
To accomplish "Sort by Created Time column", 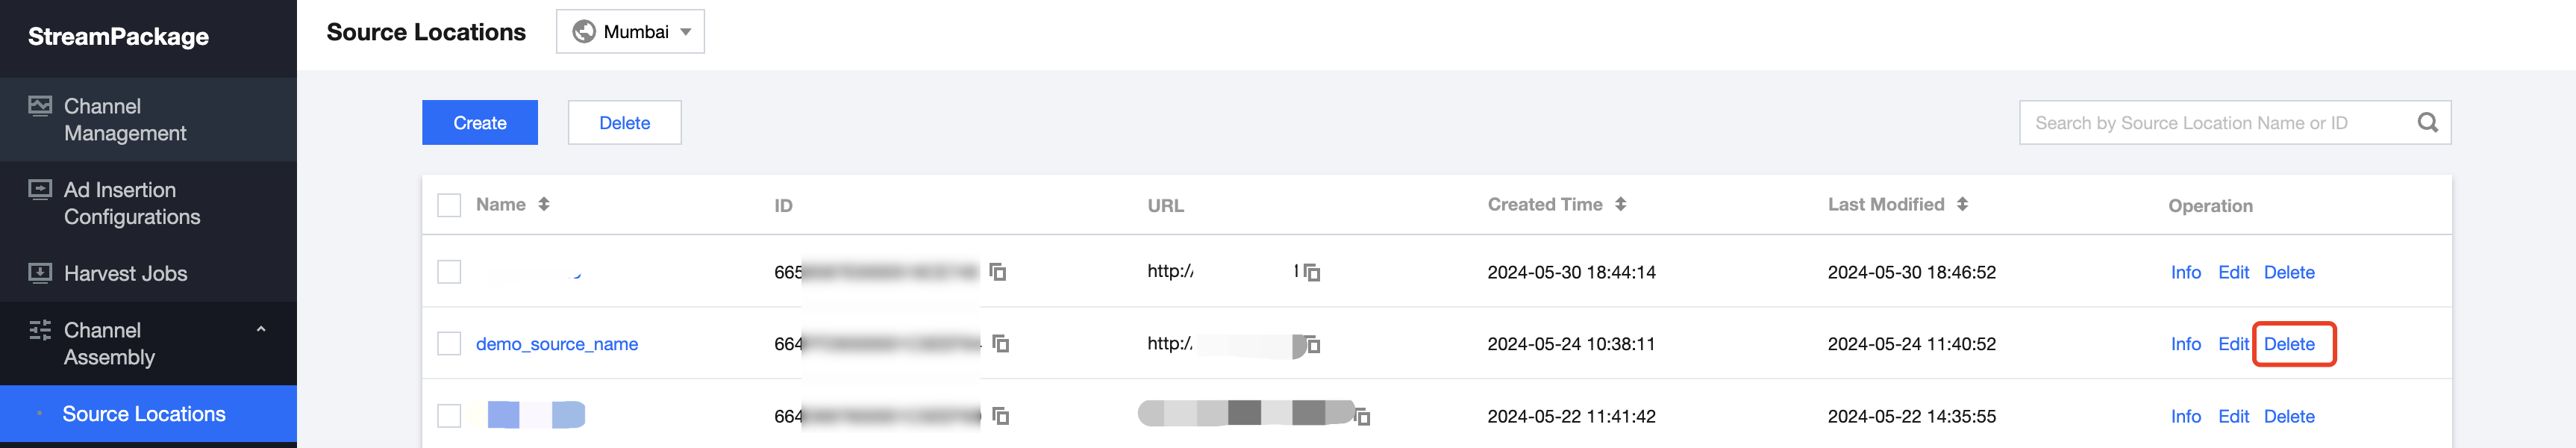I will 1620,204.
